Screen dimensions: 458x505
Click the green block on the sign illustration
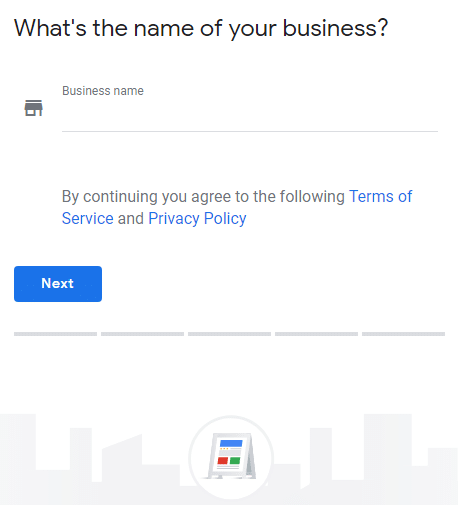[235, 461]
